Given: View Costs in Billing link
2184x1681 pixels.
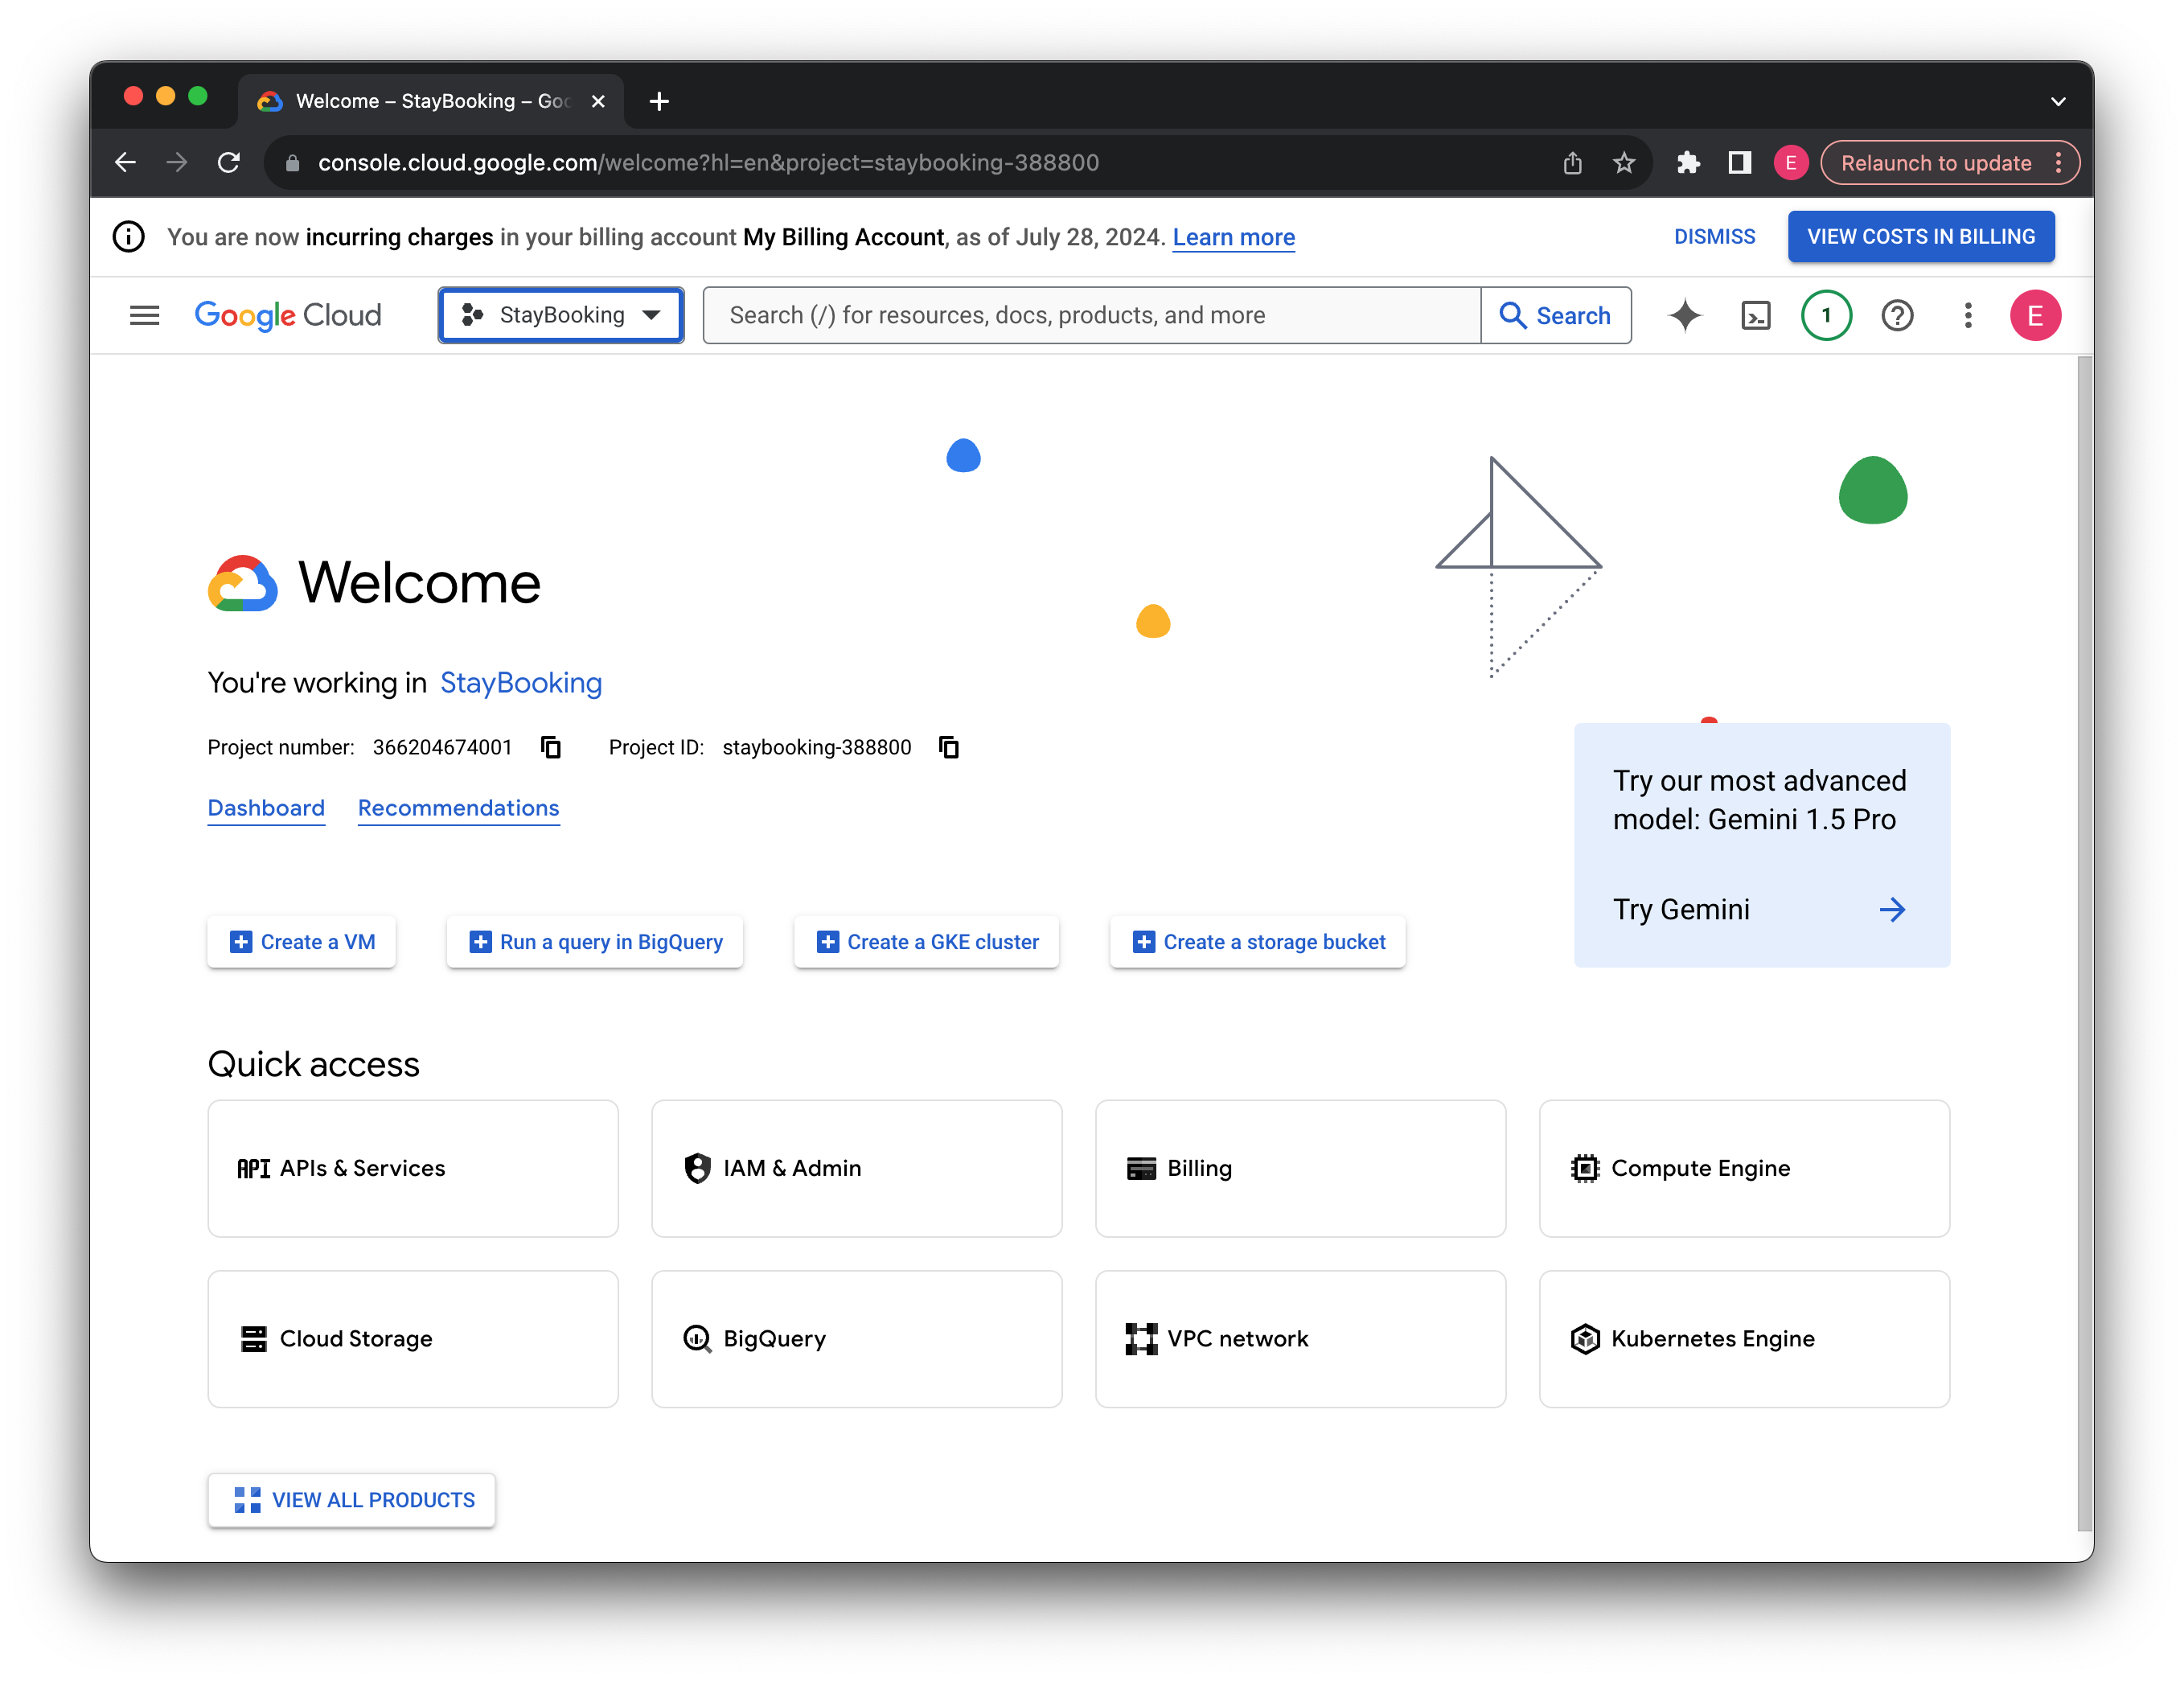Looking at the screenshot, I should (1921, 236).
